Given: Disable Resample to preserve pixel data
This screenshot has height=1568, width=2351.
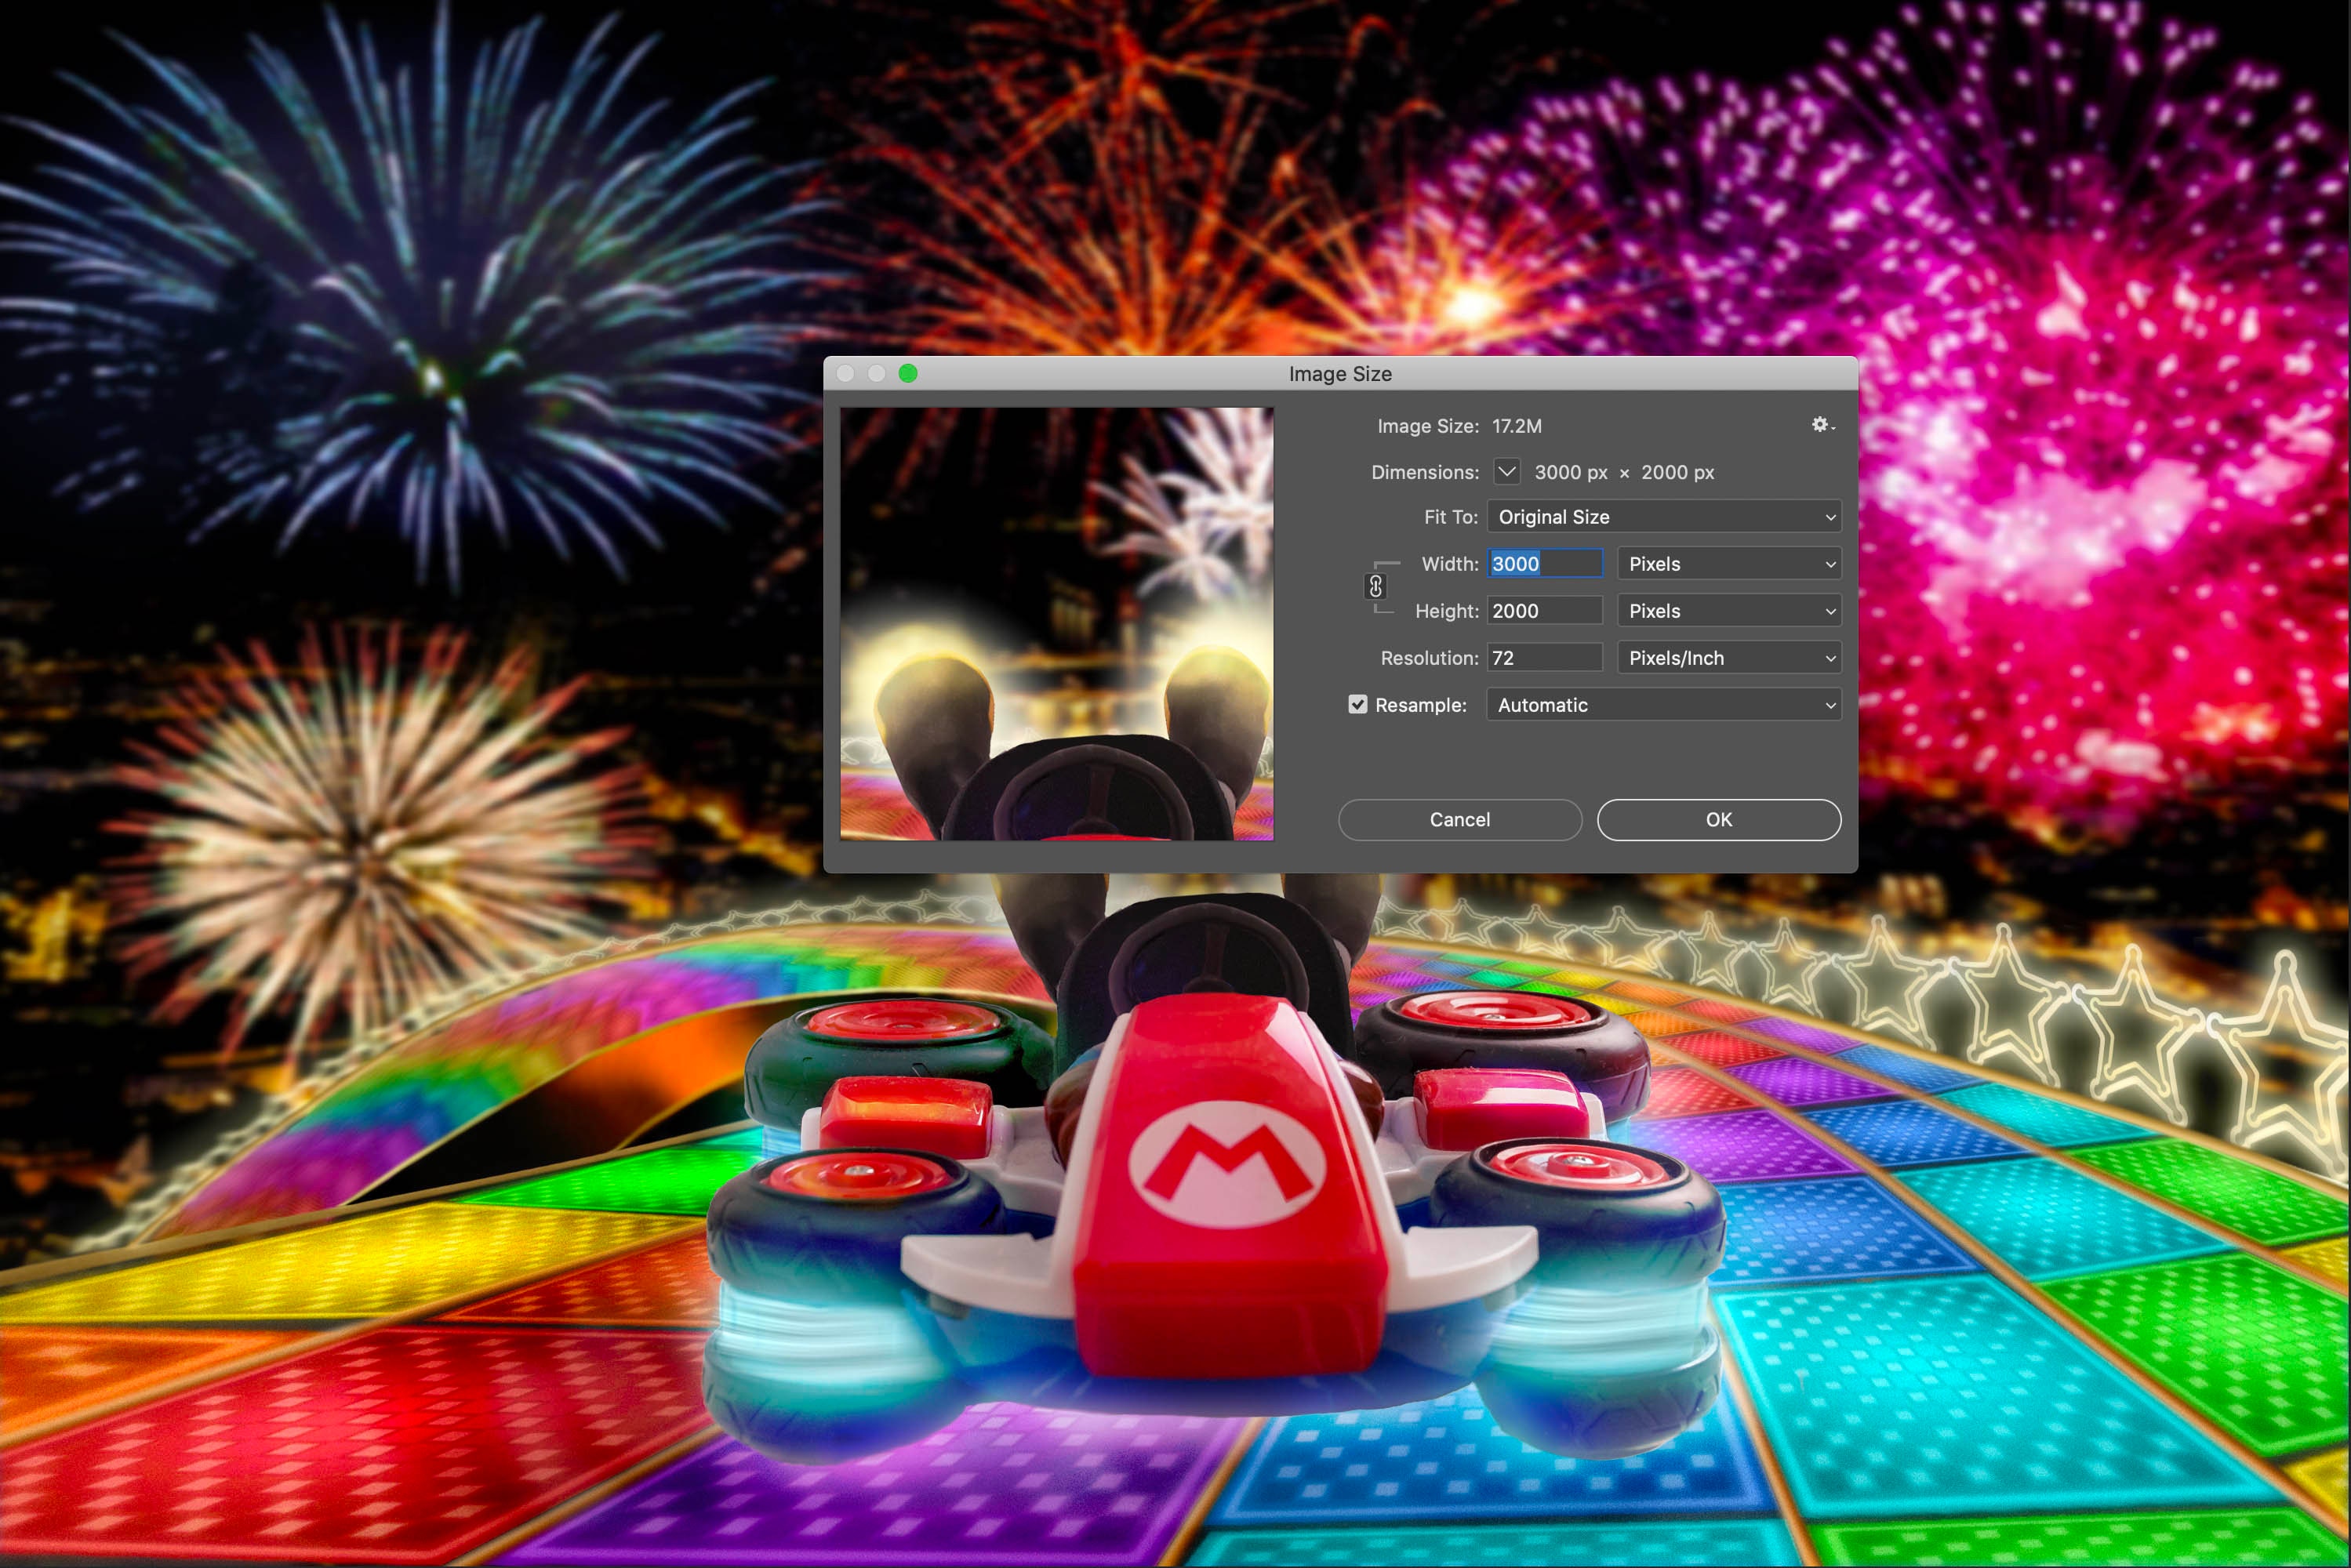Looking at the screenshot, I should coord(1357,705).
